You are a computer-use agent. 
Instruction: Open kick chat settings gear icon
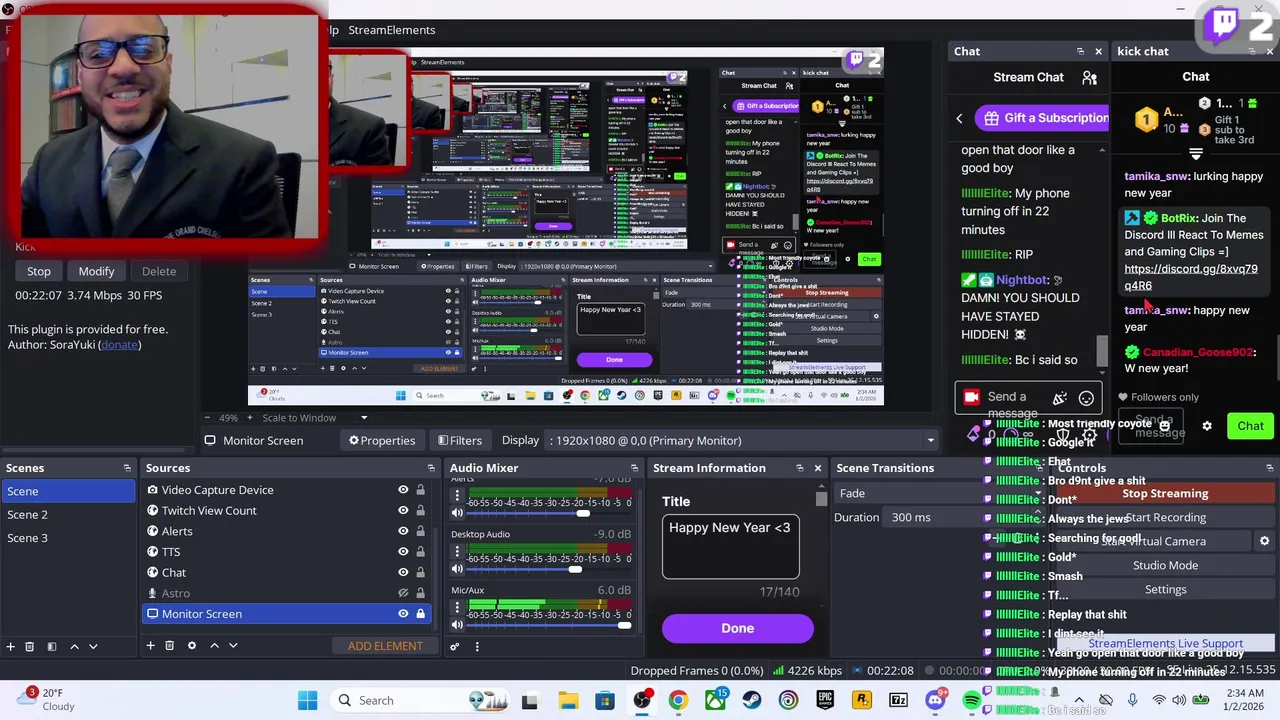[x=1207, y=426]
